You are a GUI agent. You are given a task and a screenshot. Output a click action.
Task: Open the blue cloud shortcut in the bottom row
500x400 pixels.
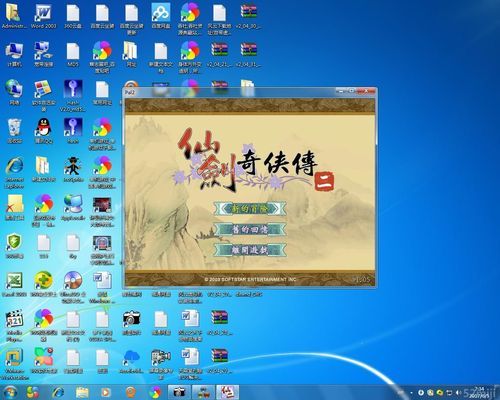pyautogui.click(x=131, y=361)
